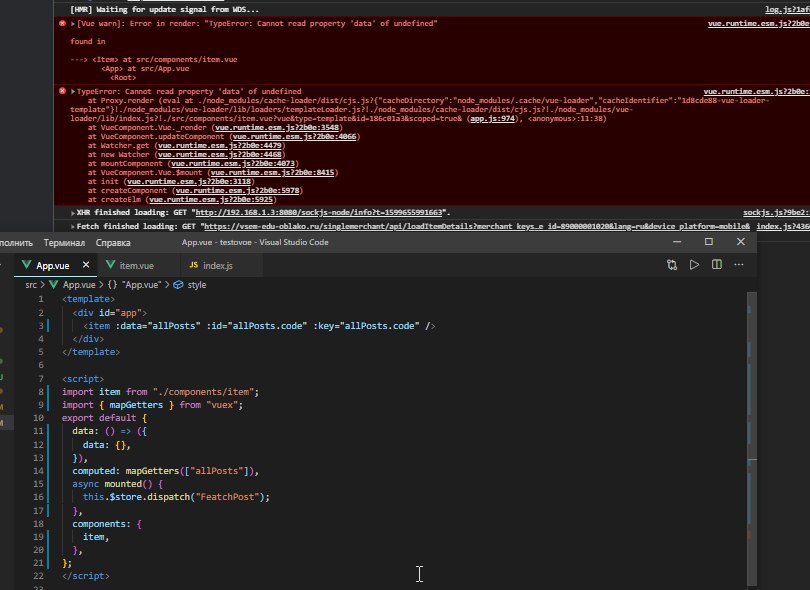
Task: Open the More Actions ellipsis menu
Action: point(739,265)
